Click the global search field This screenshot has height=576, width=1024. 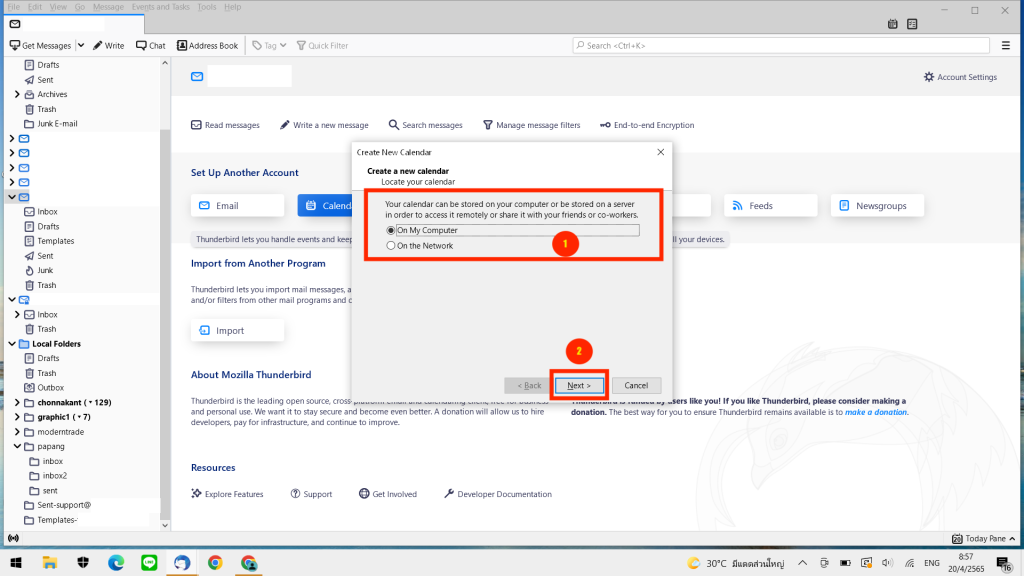click(x=780, y=45)
